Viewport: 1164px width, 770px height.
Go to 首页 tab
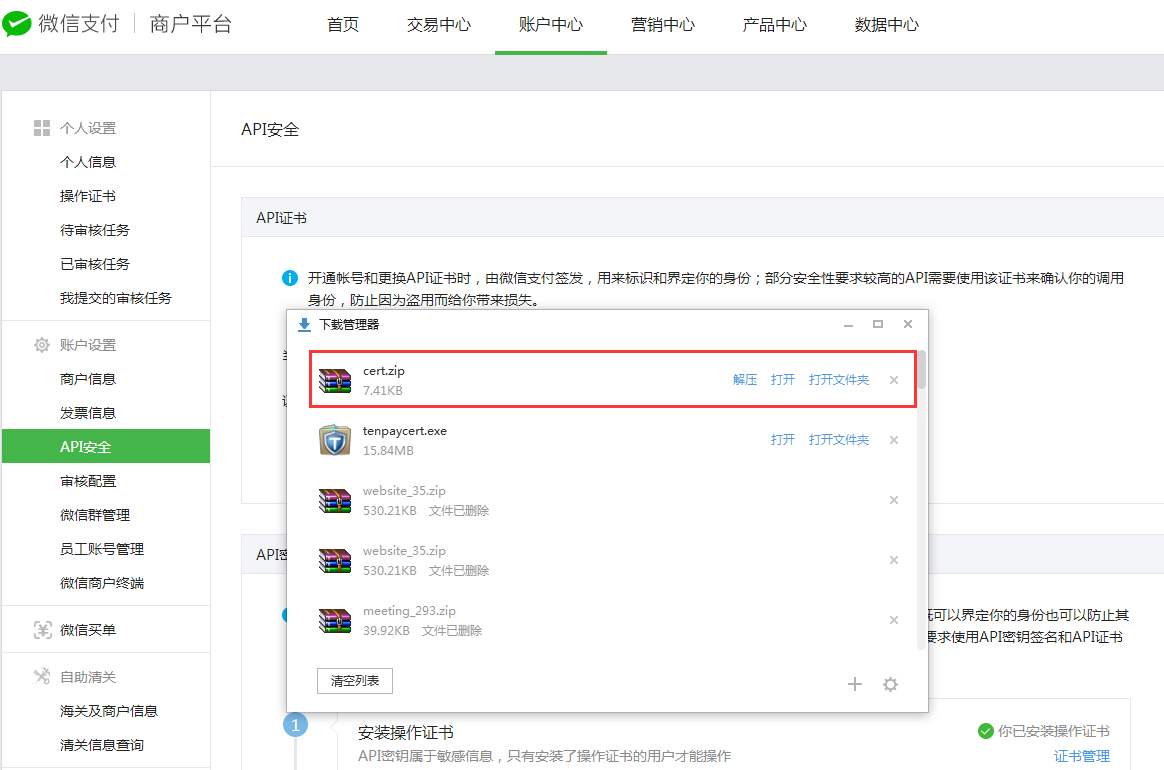pos(343,25)
